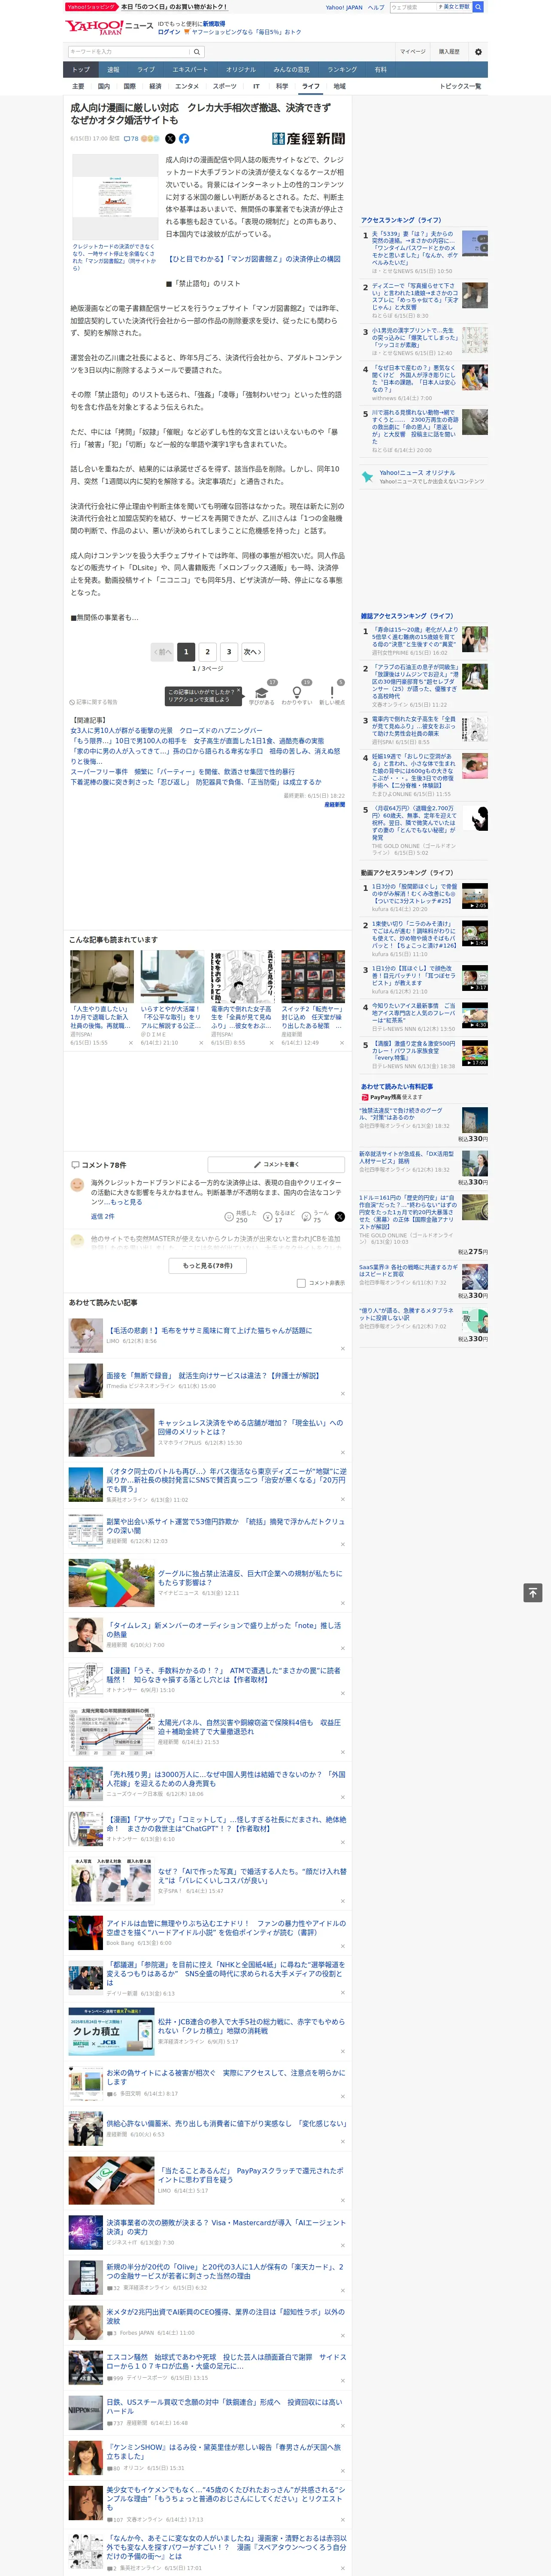Click the Yahoo!ニュース オリジナル banner icon
Screen dimensions: 551x2576
click(x=367, y=477)
